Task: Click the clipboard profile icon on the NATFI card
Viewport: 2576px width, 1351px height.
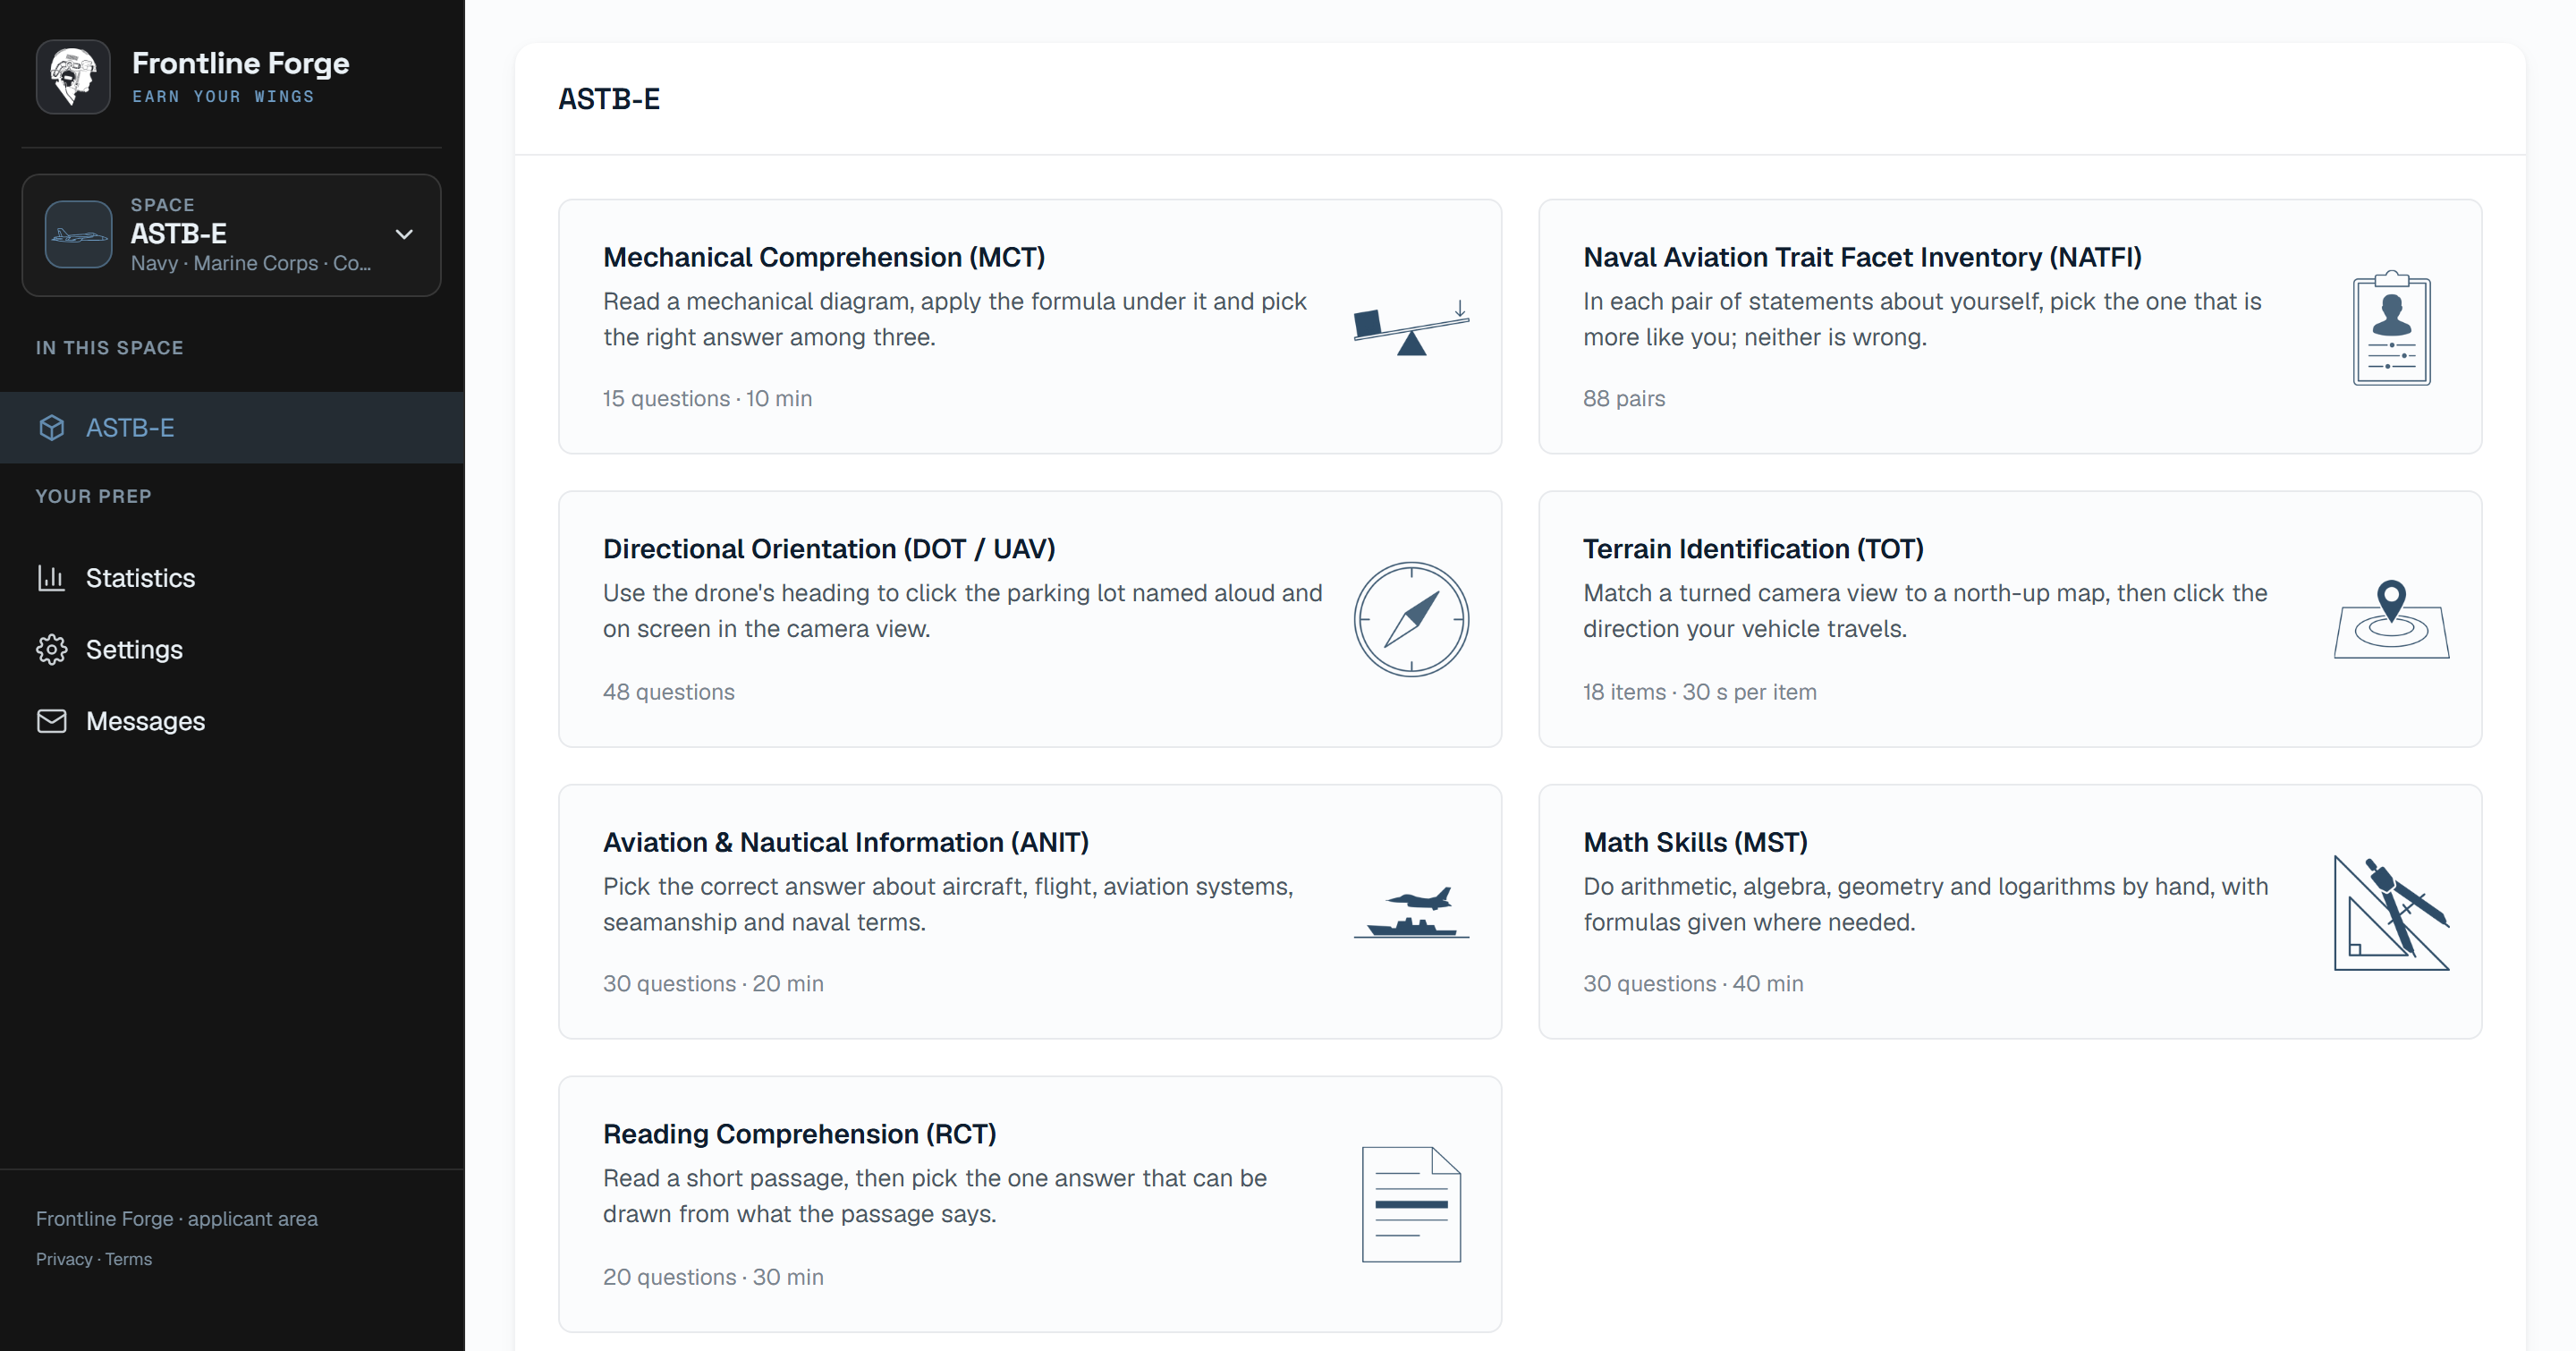Action: click(x=2391, y=328)
